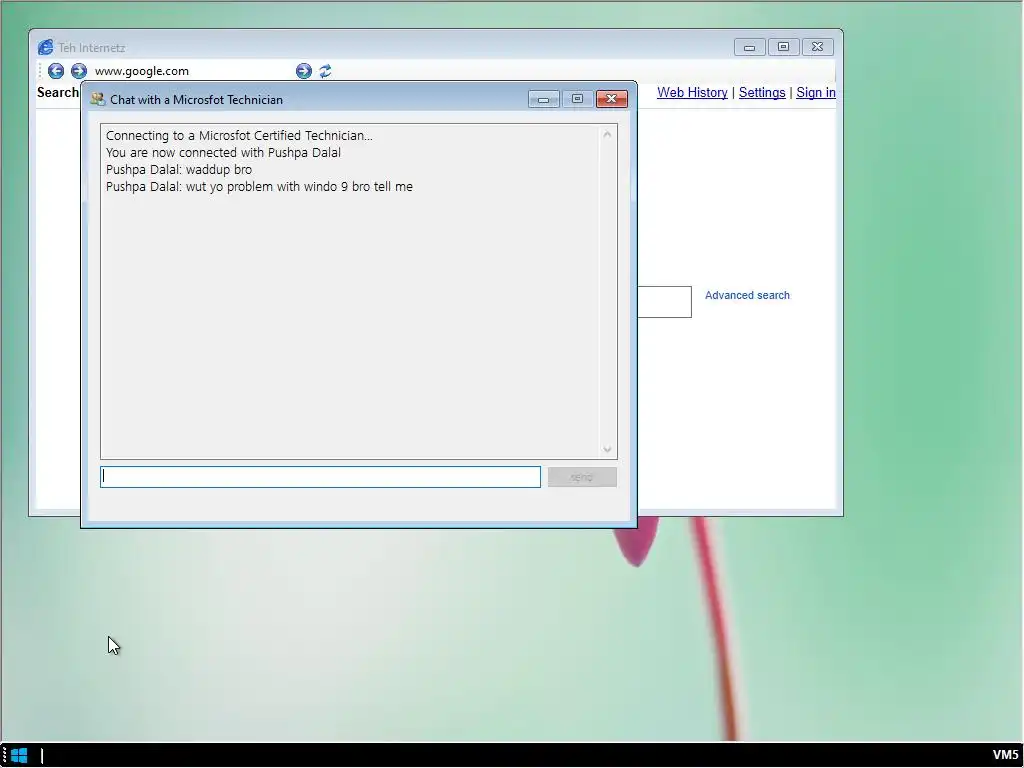Click the Sign in link

coord(816,93)
